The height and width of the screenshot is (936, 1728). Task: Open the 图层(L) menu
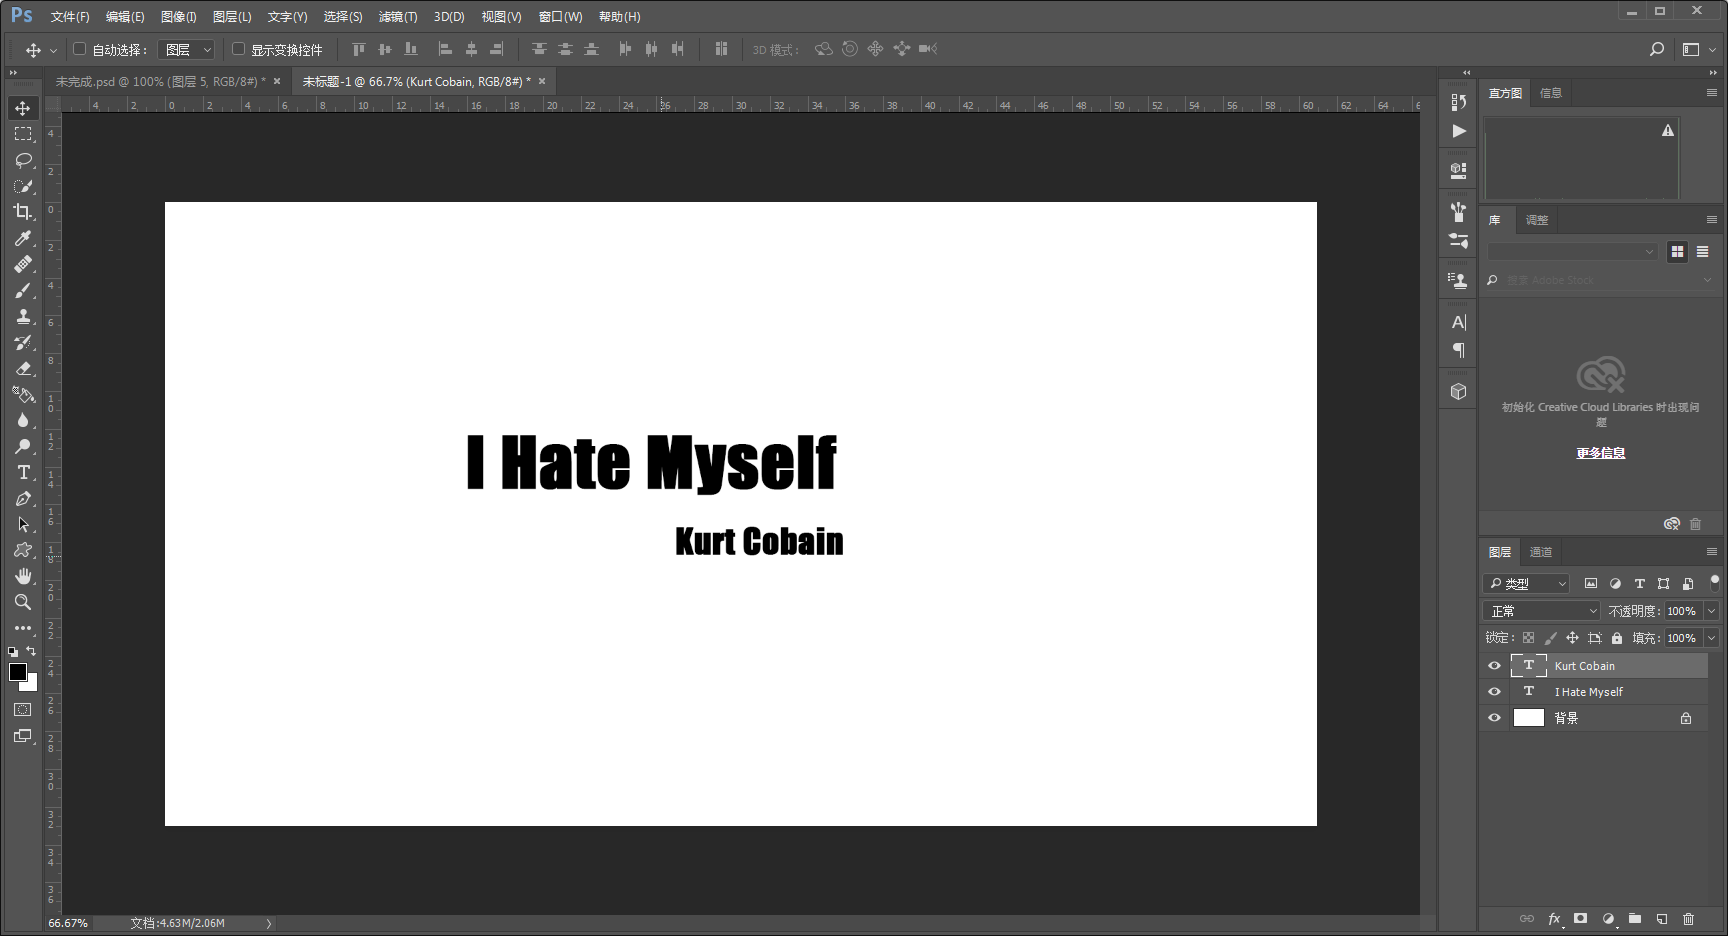coord(232,17)
